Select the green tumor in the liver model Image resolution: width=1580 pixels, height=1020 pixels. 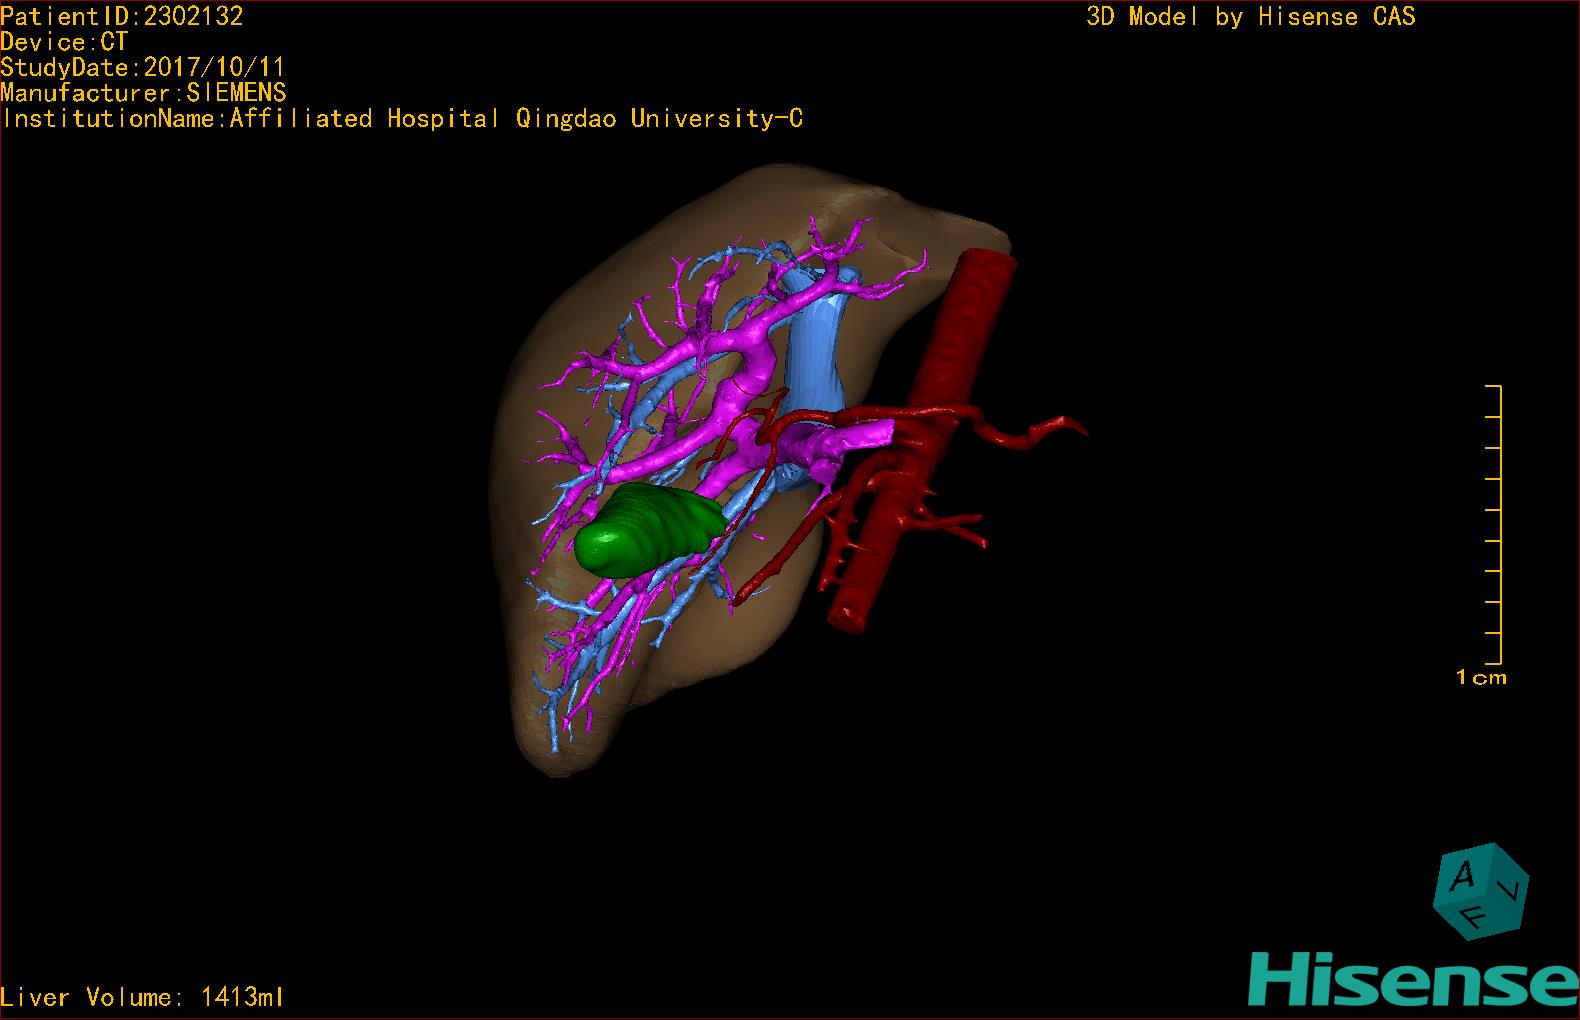coord(649,529)
